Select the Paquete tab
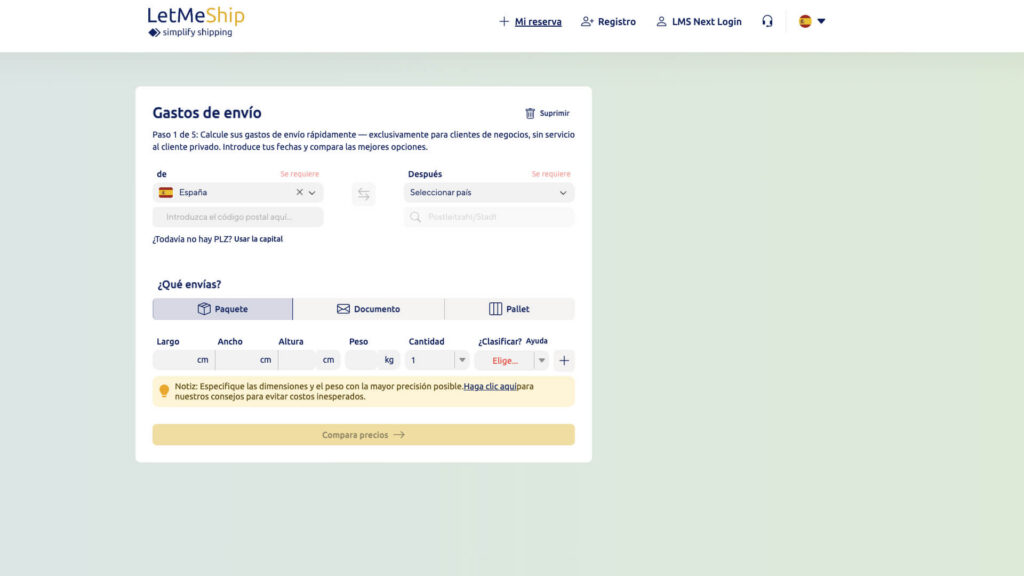This screenshot has width=1024, height=576. pos(223,309)
